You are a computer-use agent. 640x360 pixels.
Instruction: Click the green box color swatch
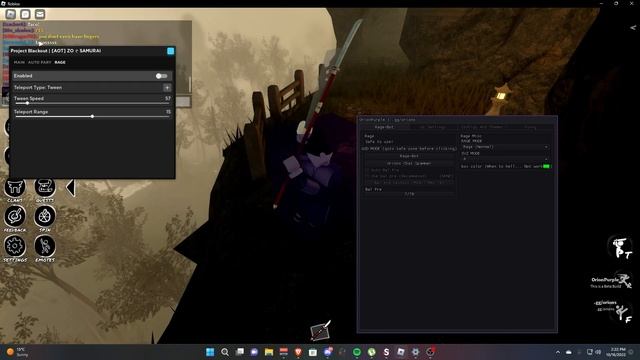point(547,166)
